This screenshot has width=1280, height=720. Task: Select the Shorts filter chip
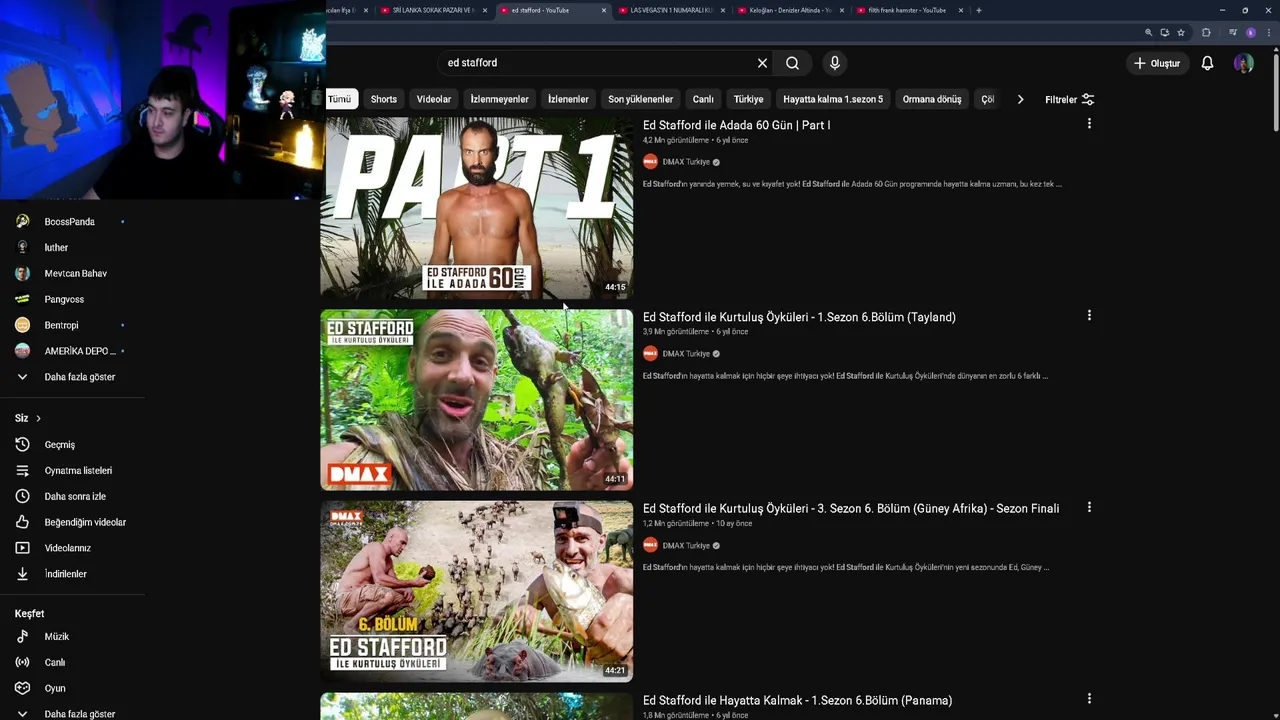(x=384, y=99)
